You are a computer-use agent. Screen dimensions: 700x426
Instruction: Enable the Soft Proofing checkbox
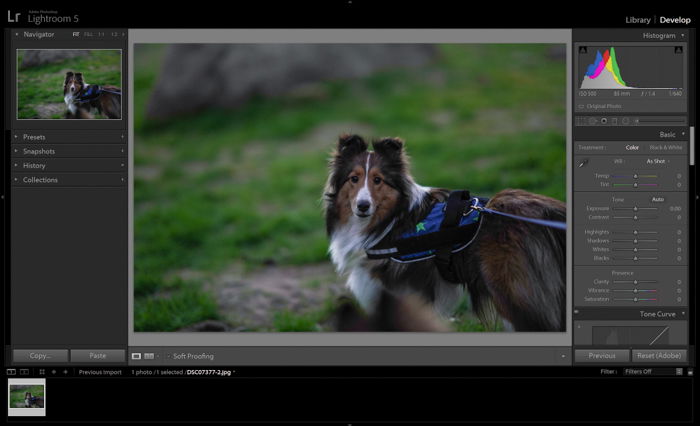[169, 356]
